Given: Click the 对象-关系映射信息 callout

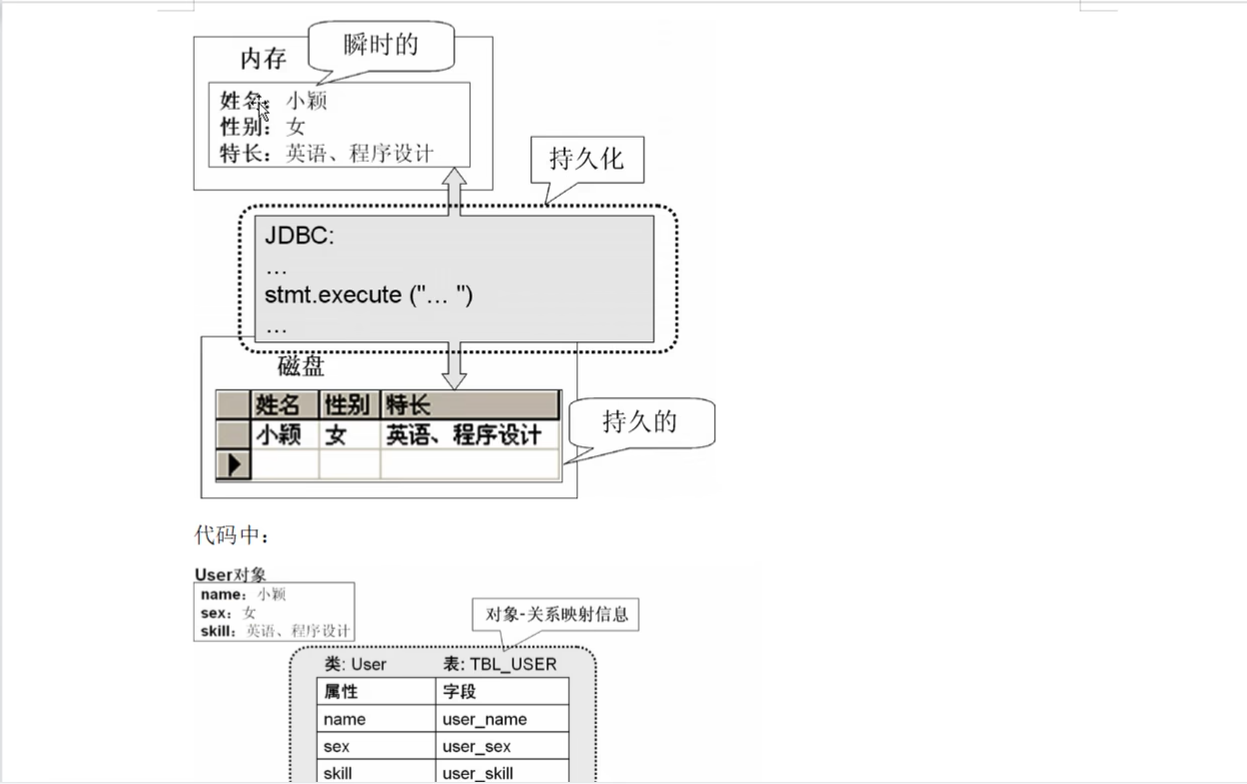Looking at the screenshot, I should [556, 614].
